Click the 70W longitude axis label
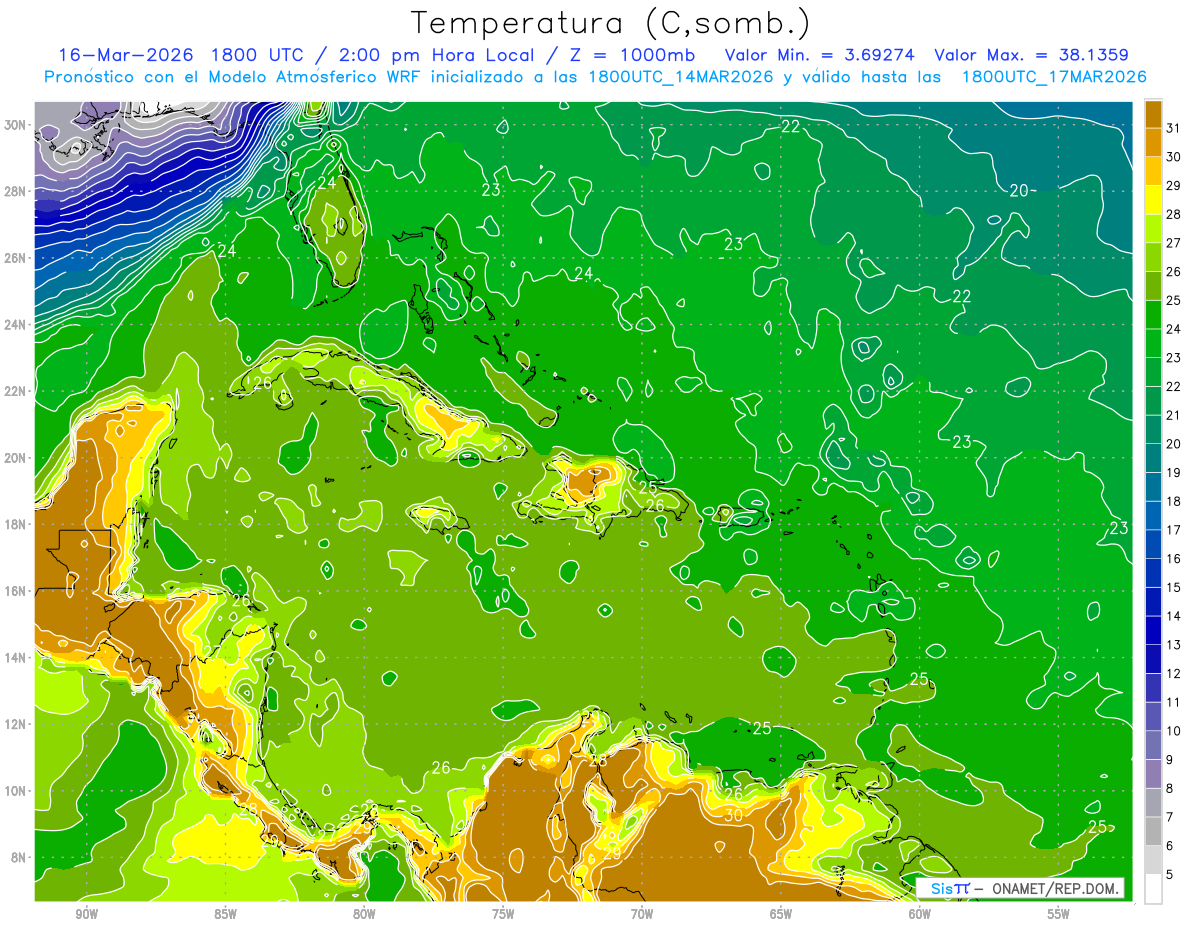1200x927 pixels. pos(642,914)
